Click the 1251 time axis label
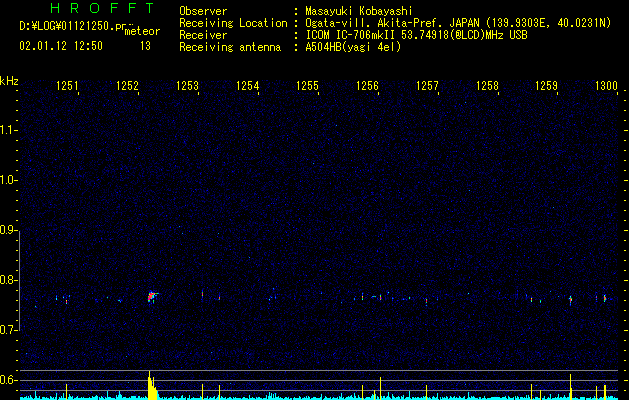 click(67, 85)
